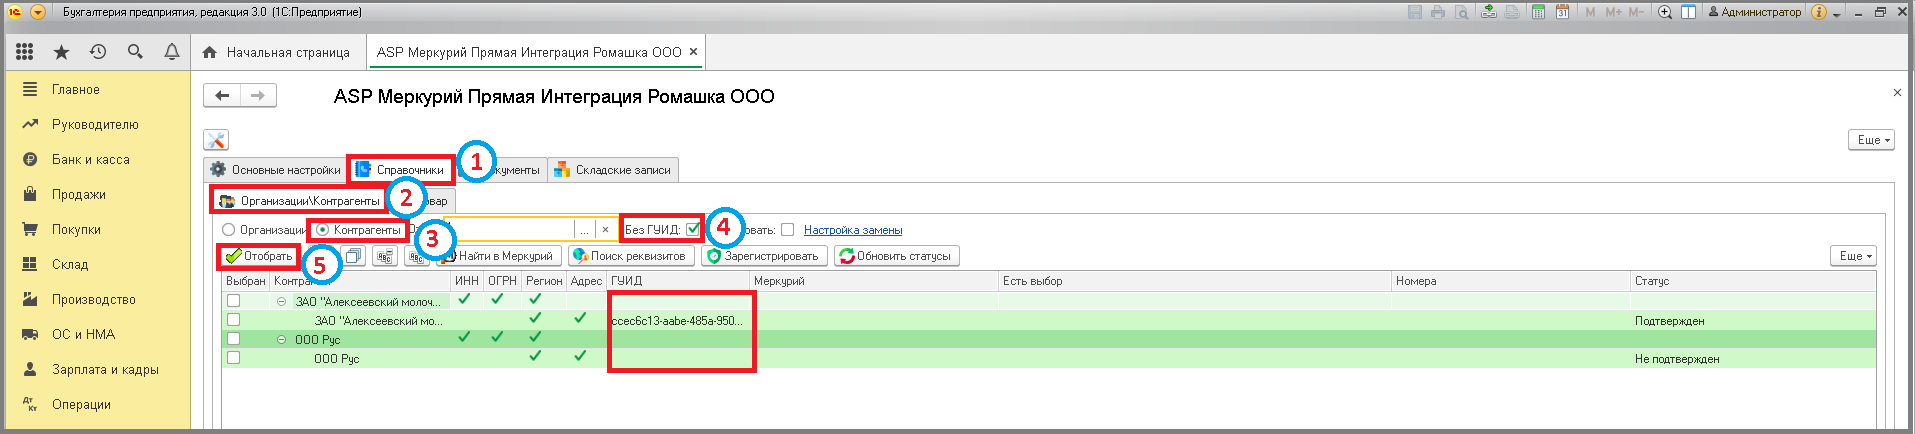Select the Контрагенты radio button
Screen dimensions: 1915x434
point(322,230)
